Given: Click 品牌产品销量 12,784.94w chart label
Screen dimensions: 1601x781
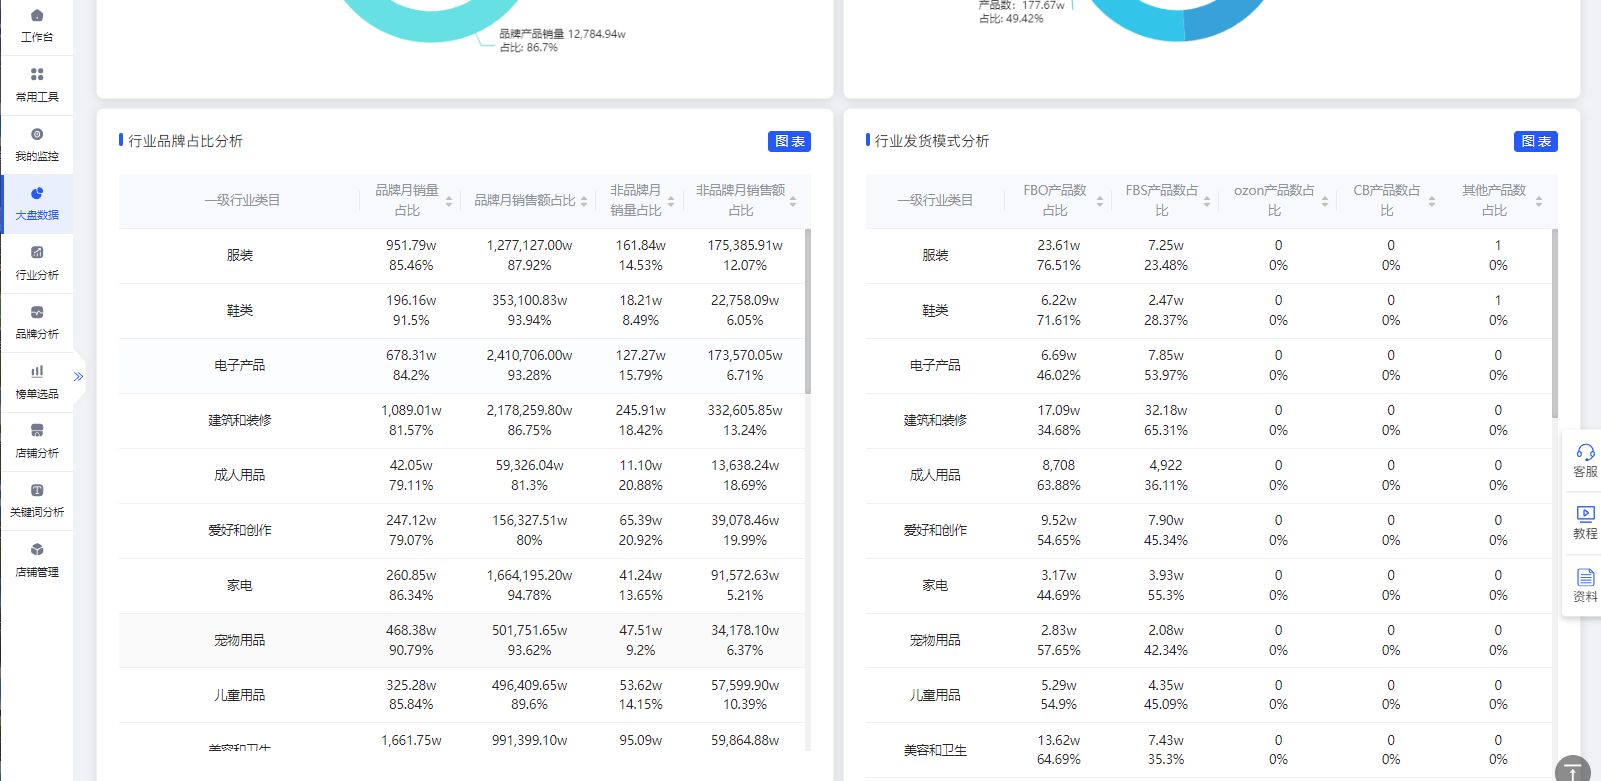Looking at the screenshot, I should [x=562, y=34].
